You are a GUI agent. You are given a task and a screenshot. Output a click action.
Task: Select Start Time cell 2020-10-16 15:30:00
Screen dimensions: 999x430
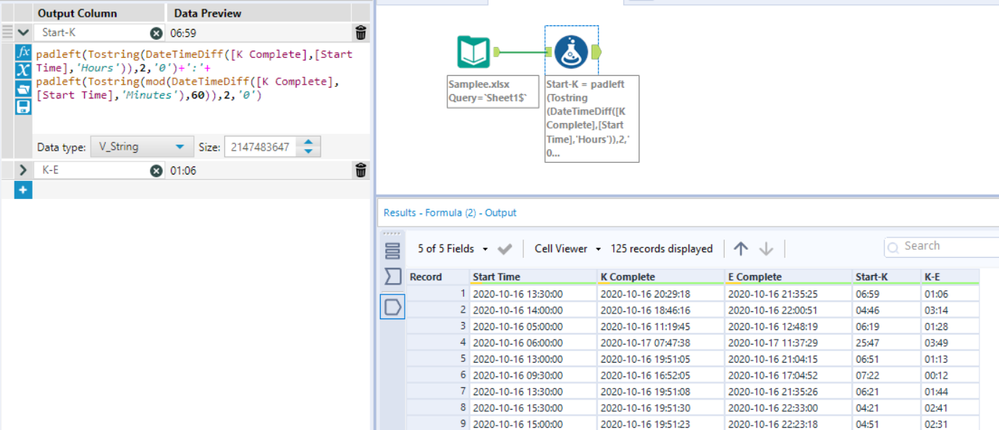(533, 408)
